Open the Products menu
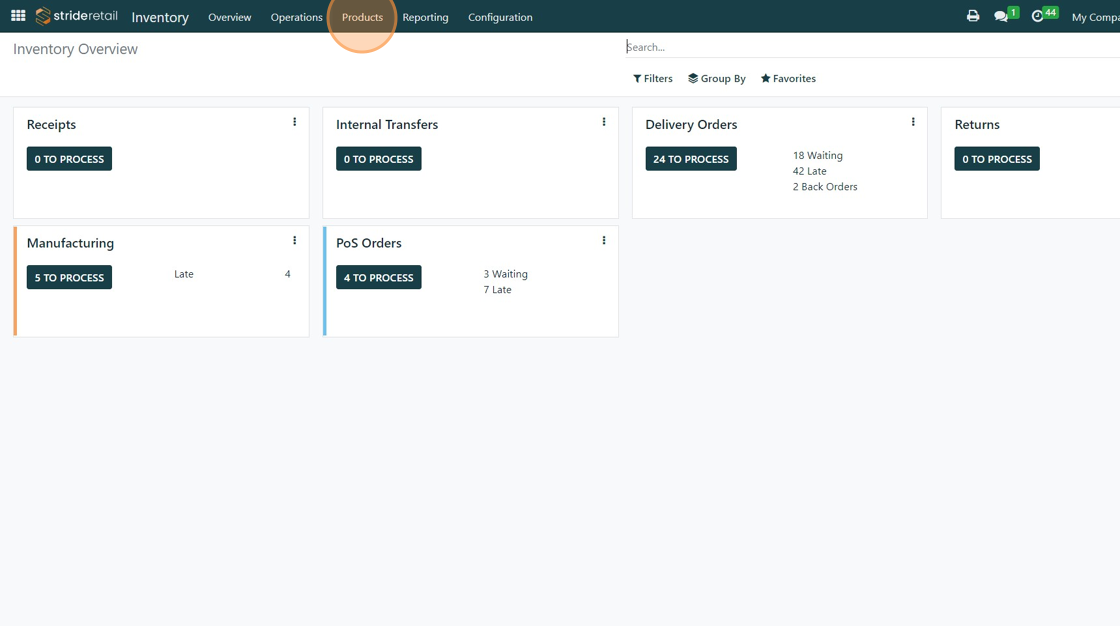 [x=362, y=17]
